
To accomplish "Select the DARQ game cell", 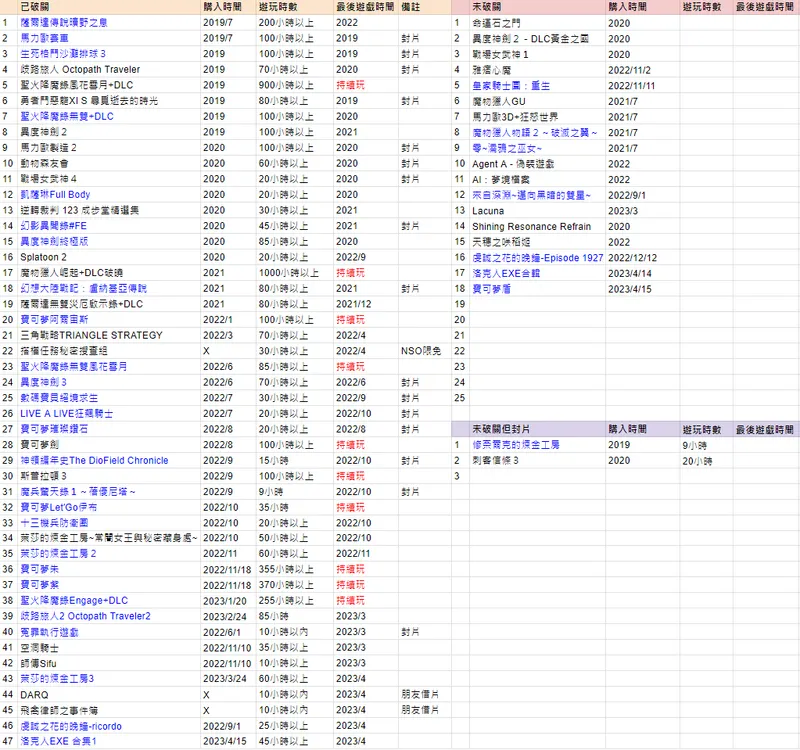I will click(35, 694).
